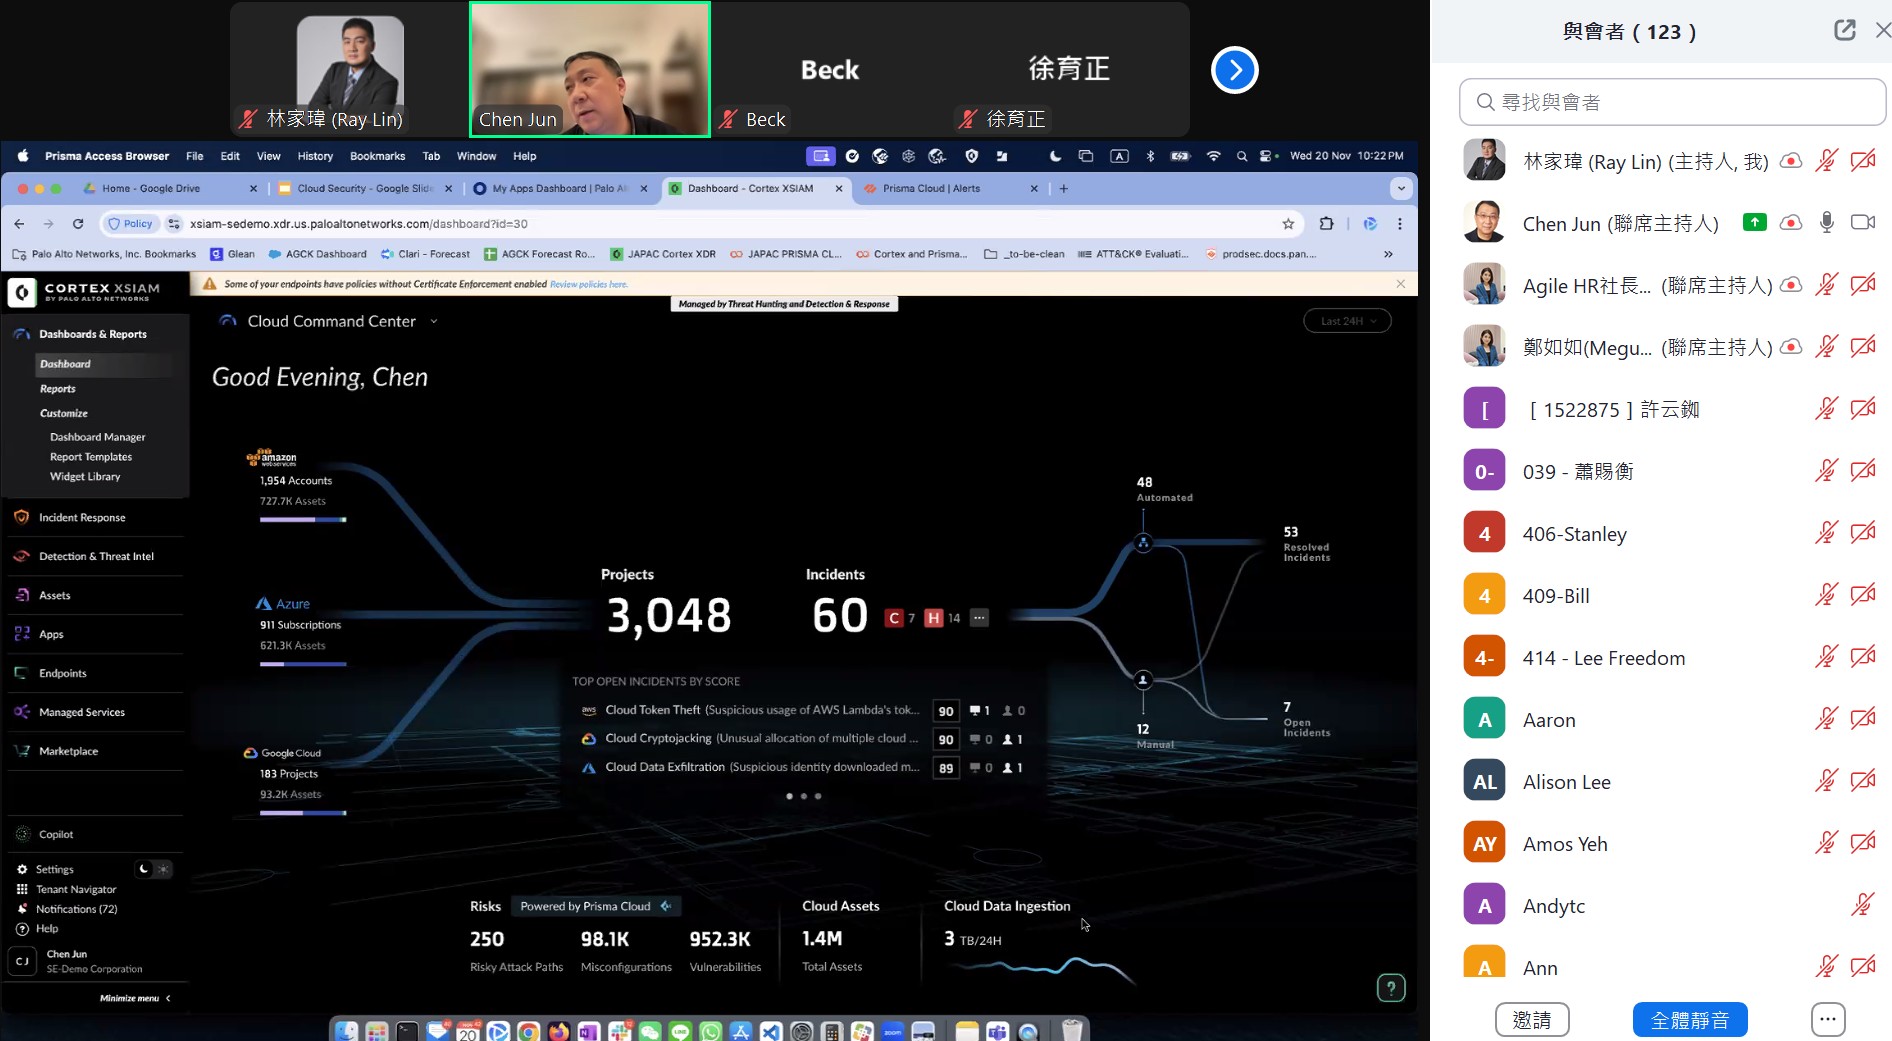Image resolution: width=1892 pixels, height=1041 pixels.
Task: Show next video participants with arrow
Action: coord(1234,70)
